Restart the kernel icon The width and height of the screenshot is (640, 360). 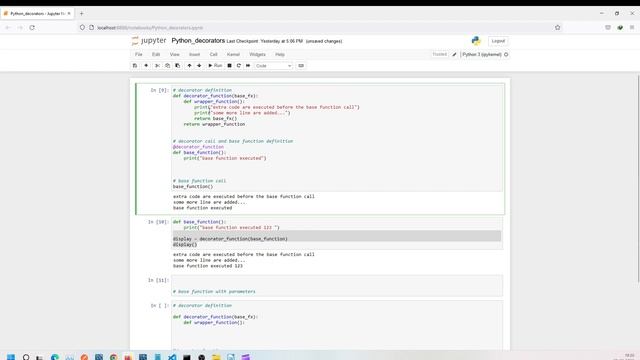tap(239, 66)
